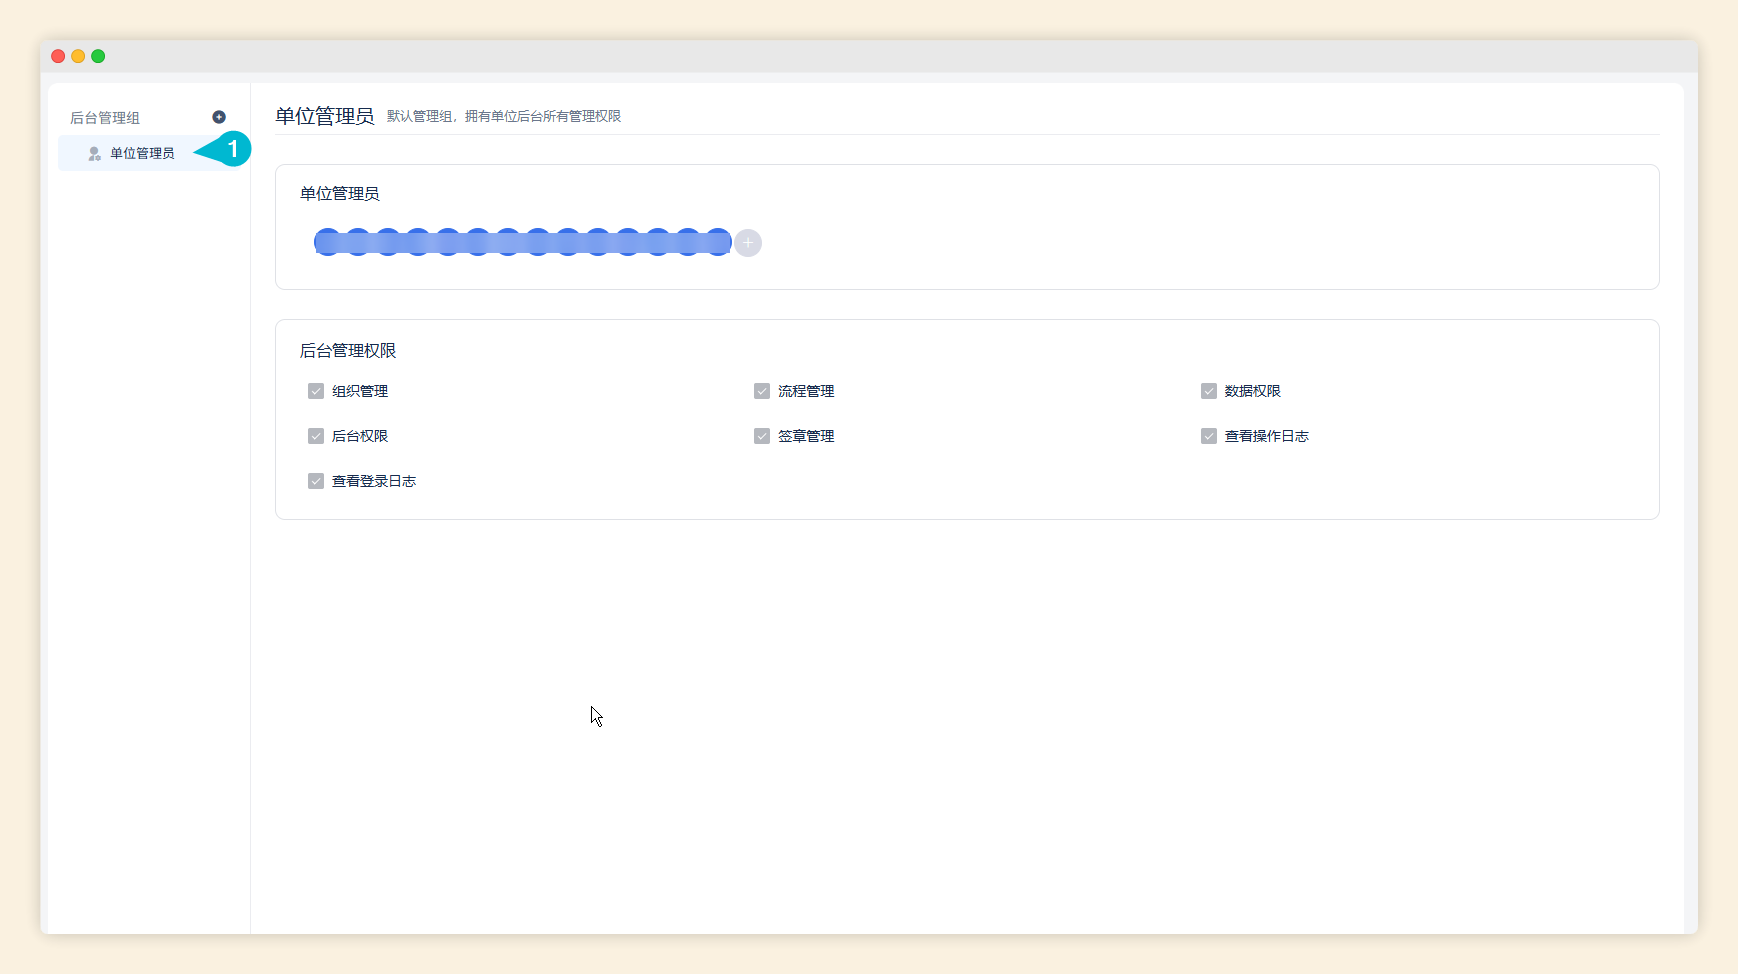Click the large 单位管理员 page title
The height and width of the screenshot is (974, 1738).
[325, 116]
